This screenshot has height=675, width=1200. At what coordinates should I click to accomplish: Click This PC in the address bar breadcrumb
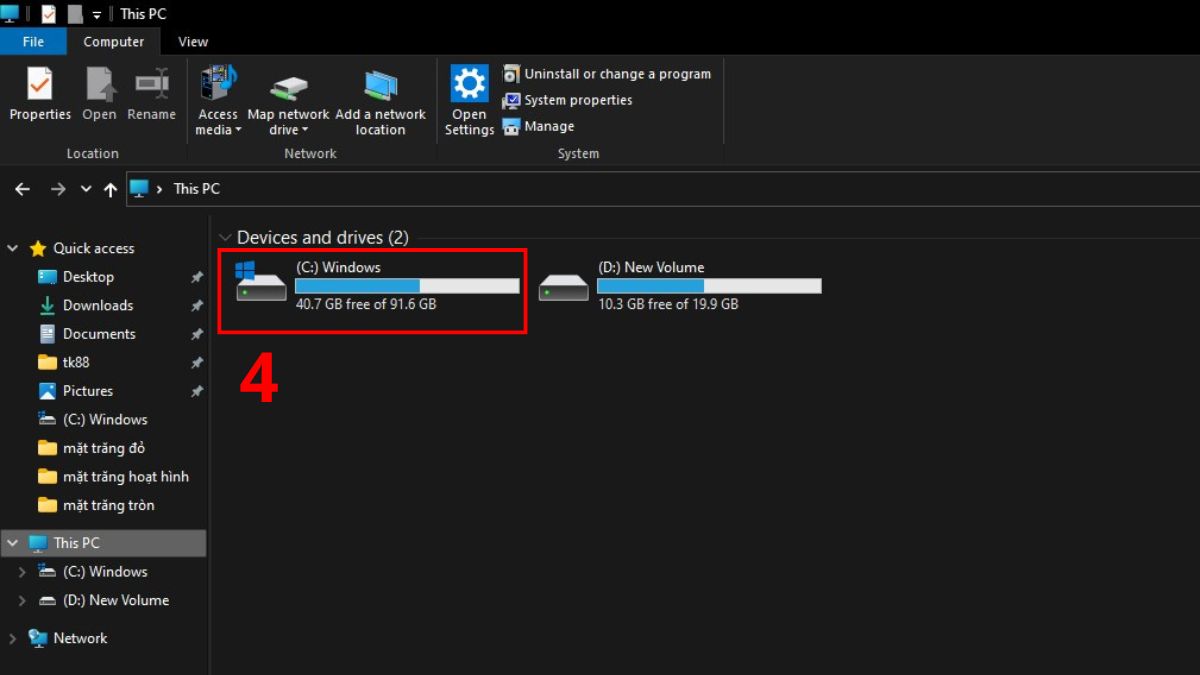coord(196,189)
